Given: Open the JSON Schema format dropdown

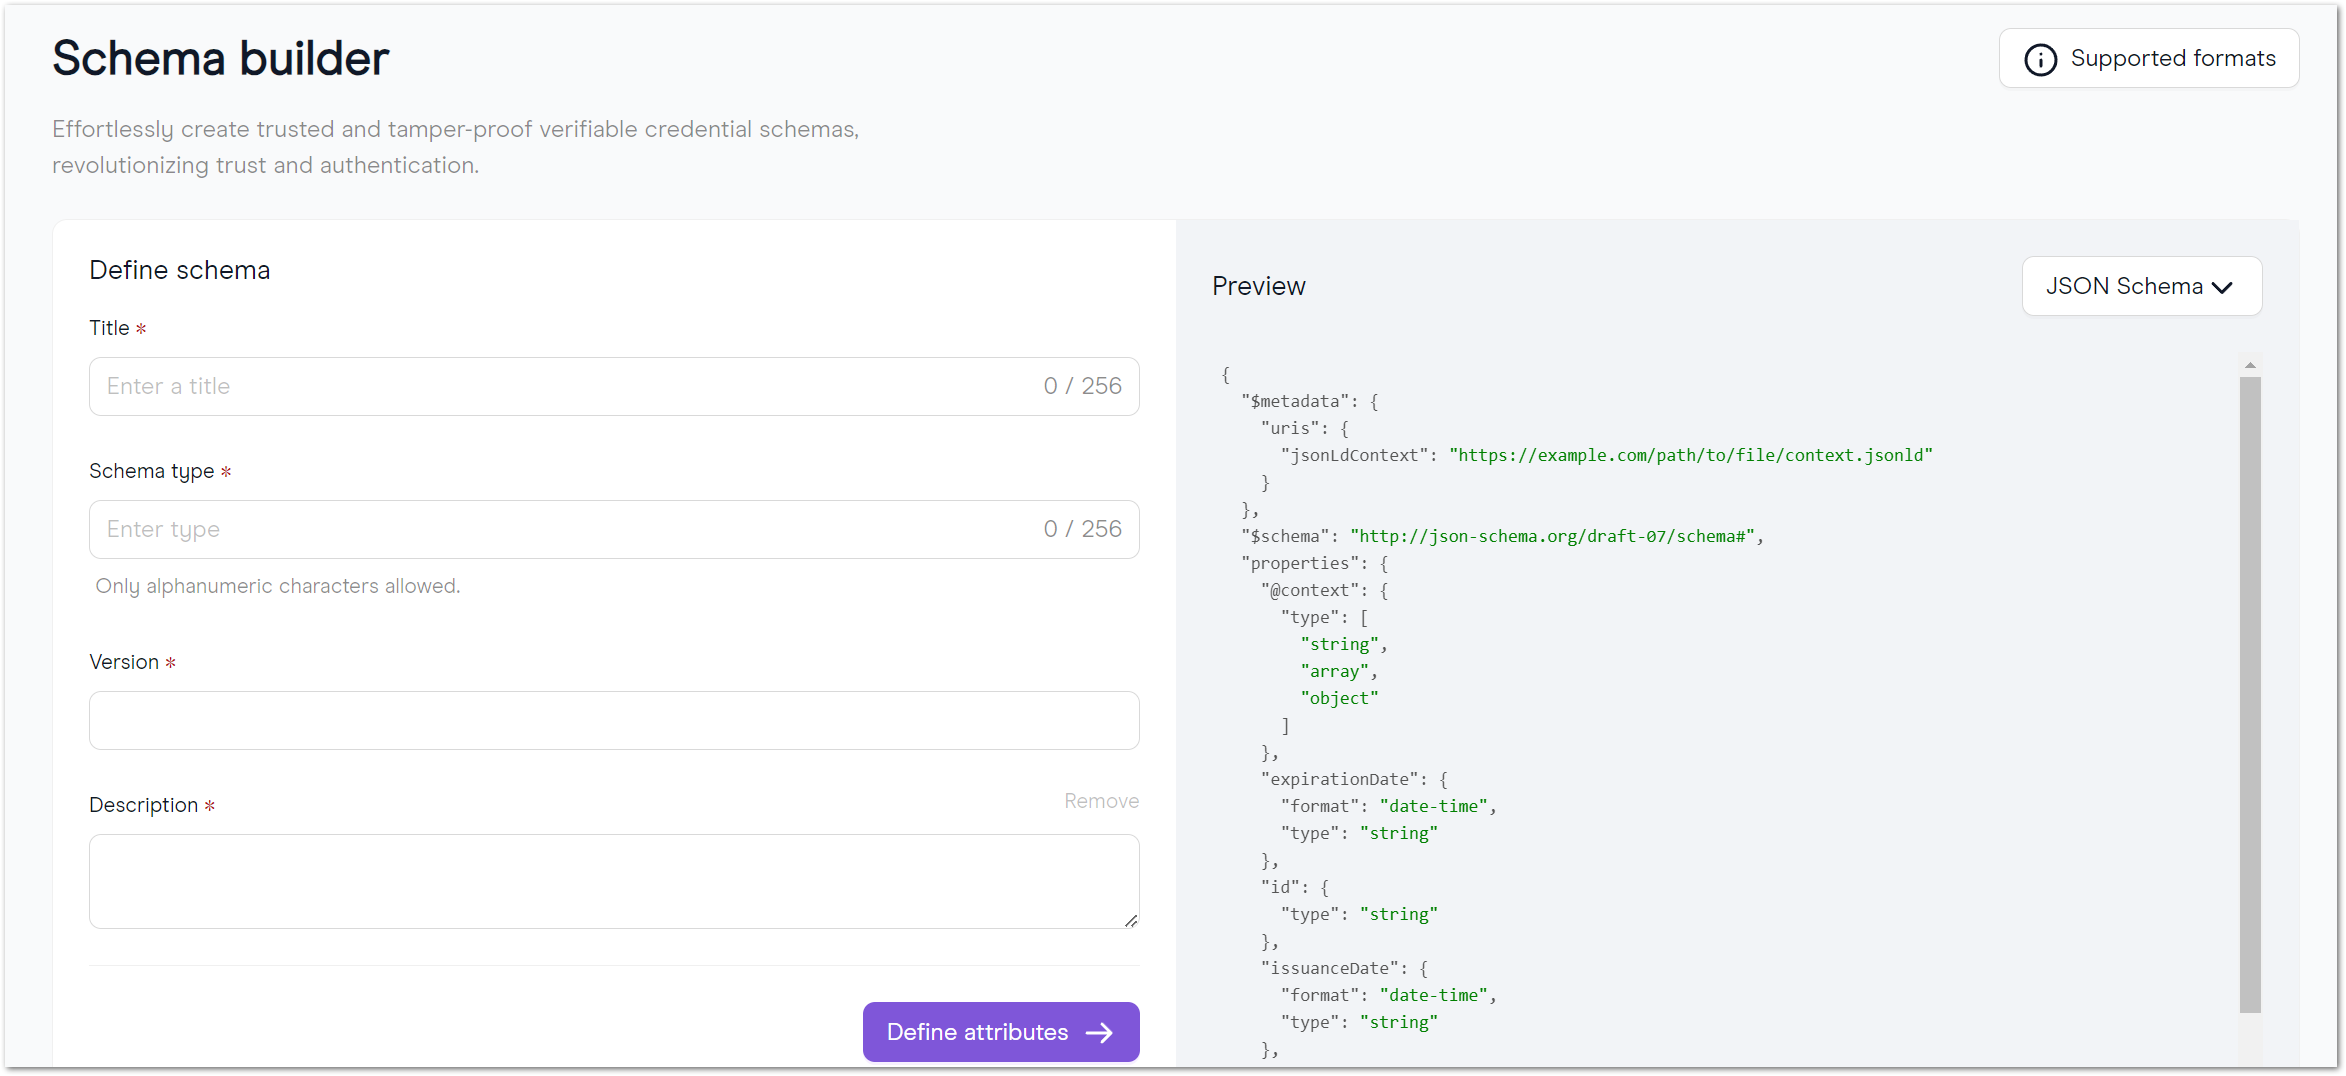Looking at the screenshot, I should pos(2141,286).
